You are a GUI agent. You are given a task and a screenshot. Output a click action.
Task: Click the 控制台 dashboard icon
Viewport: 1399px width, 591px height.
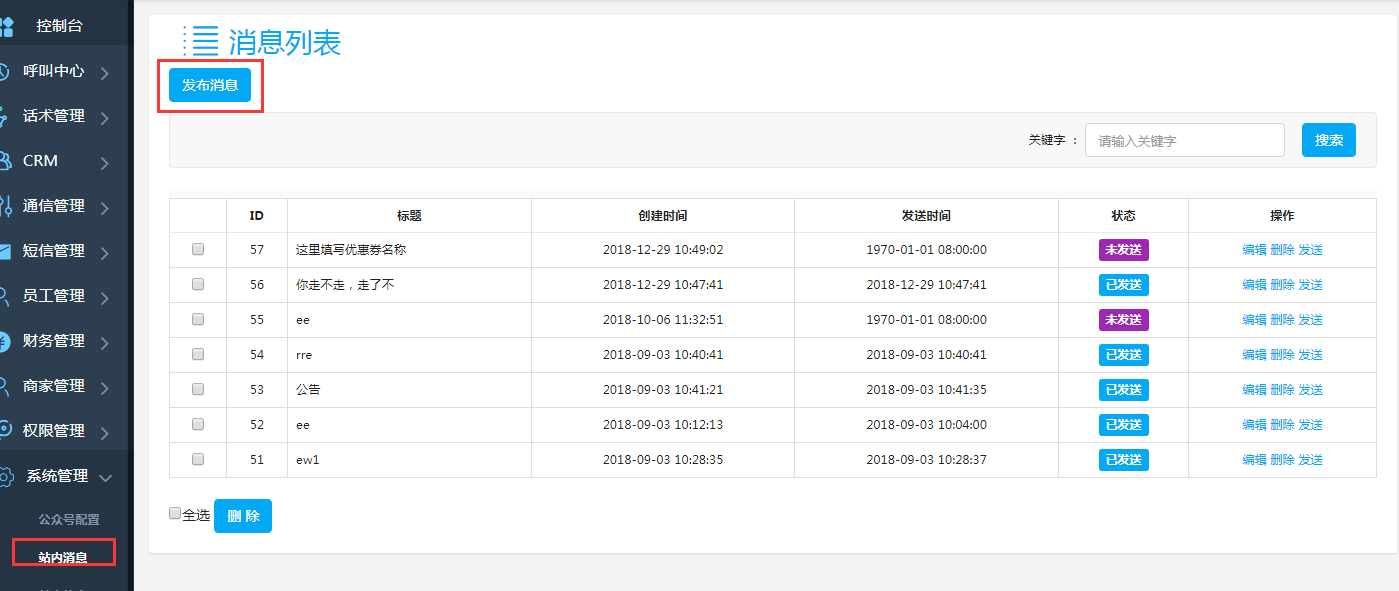coord(6,27)
